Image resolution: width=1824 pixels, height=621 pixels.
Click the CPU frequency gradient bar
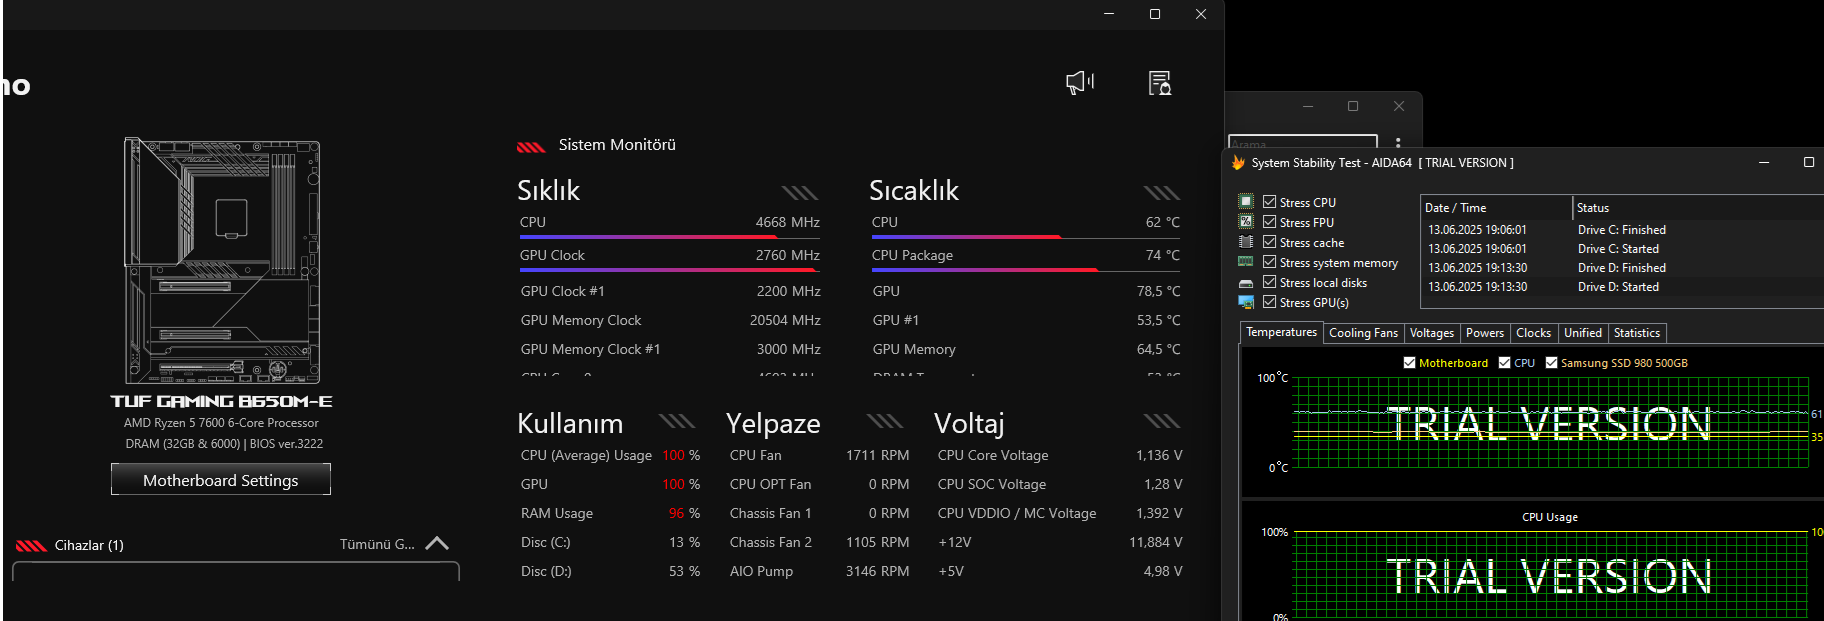pyautogui.click(x=669, y=238)
